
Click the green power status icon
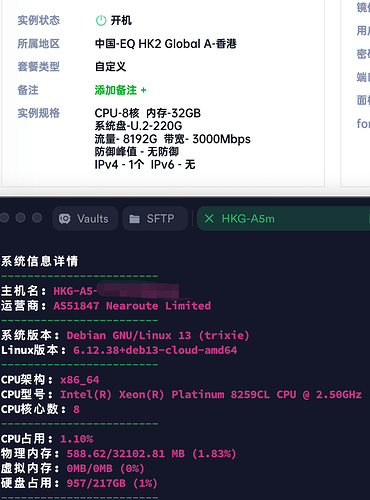click(101, 21)
